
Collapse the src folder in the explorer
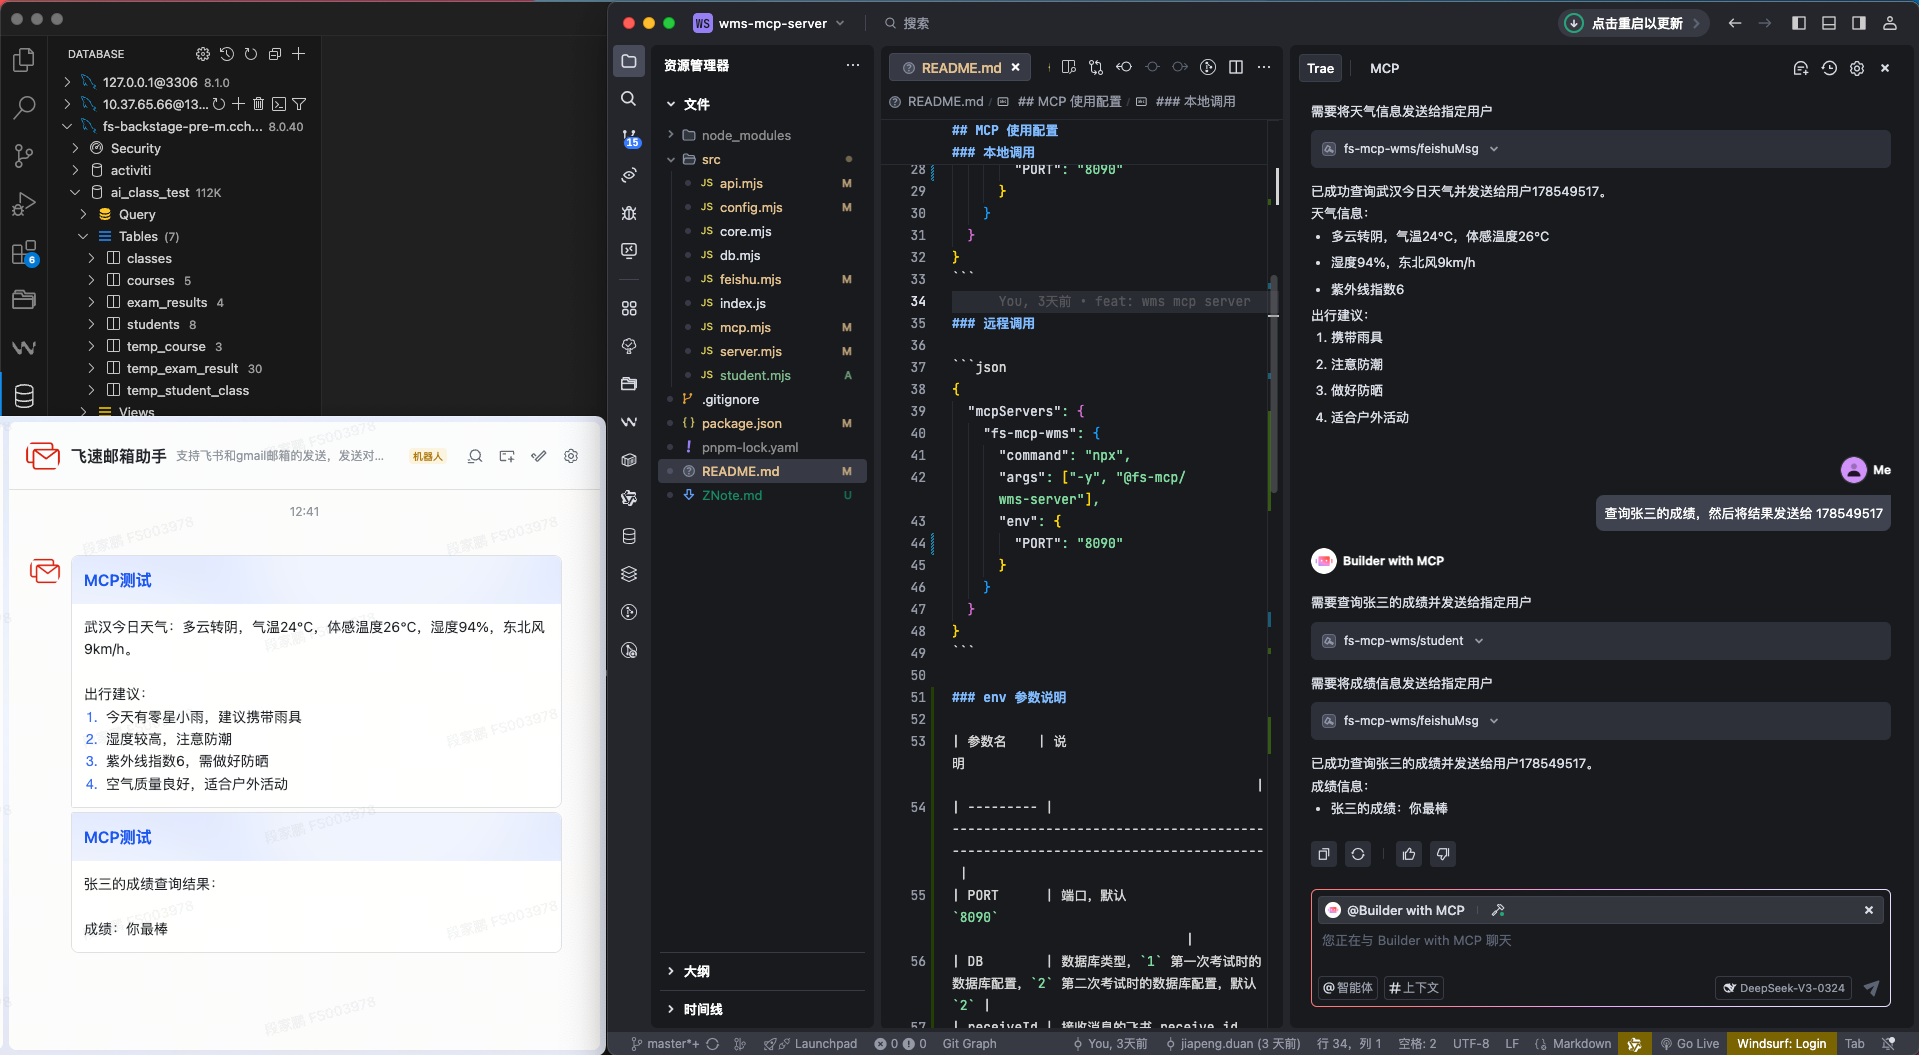pos(671,159)
